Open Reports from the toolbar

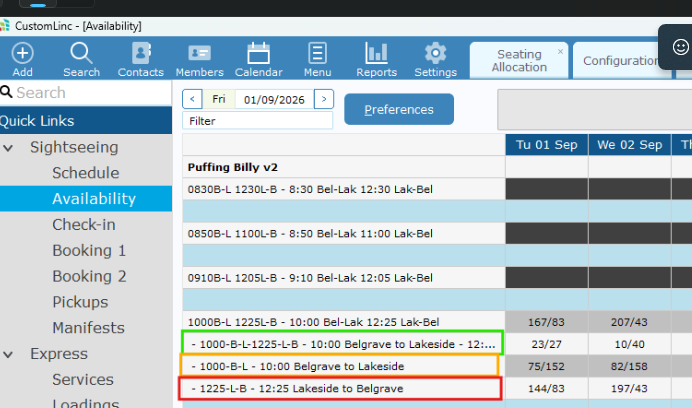tap(376, 60)
